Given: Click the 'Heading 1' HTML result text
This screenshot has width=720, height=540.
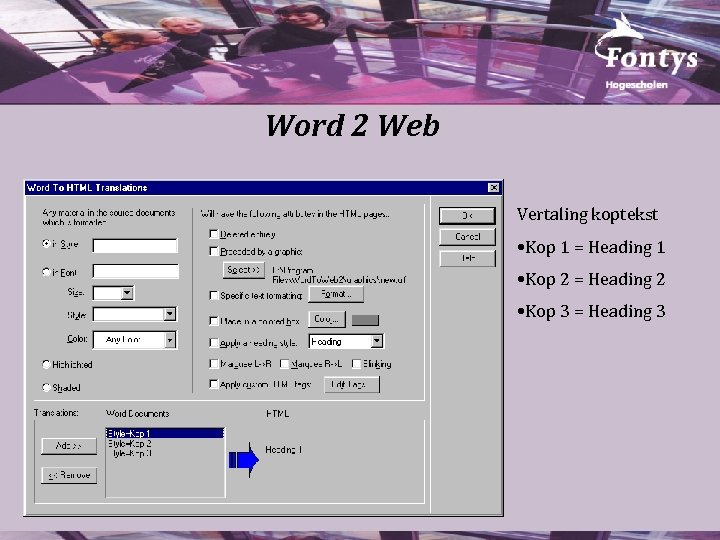Looking at the screenshot, I should [283, 450].
